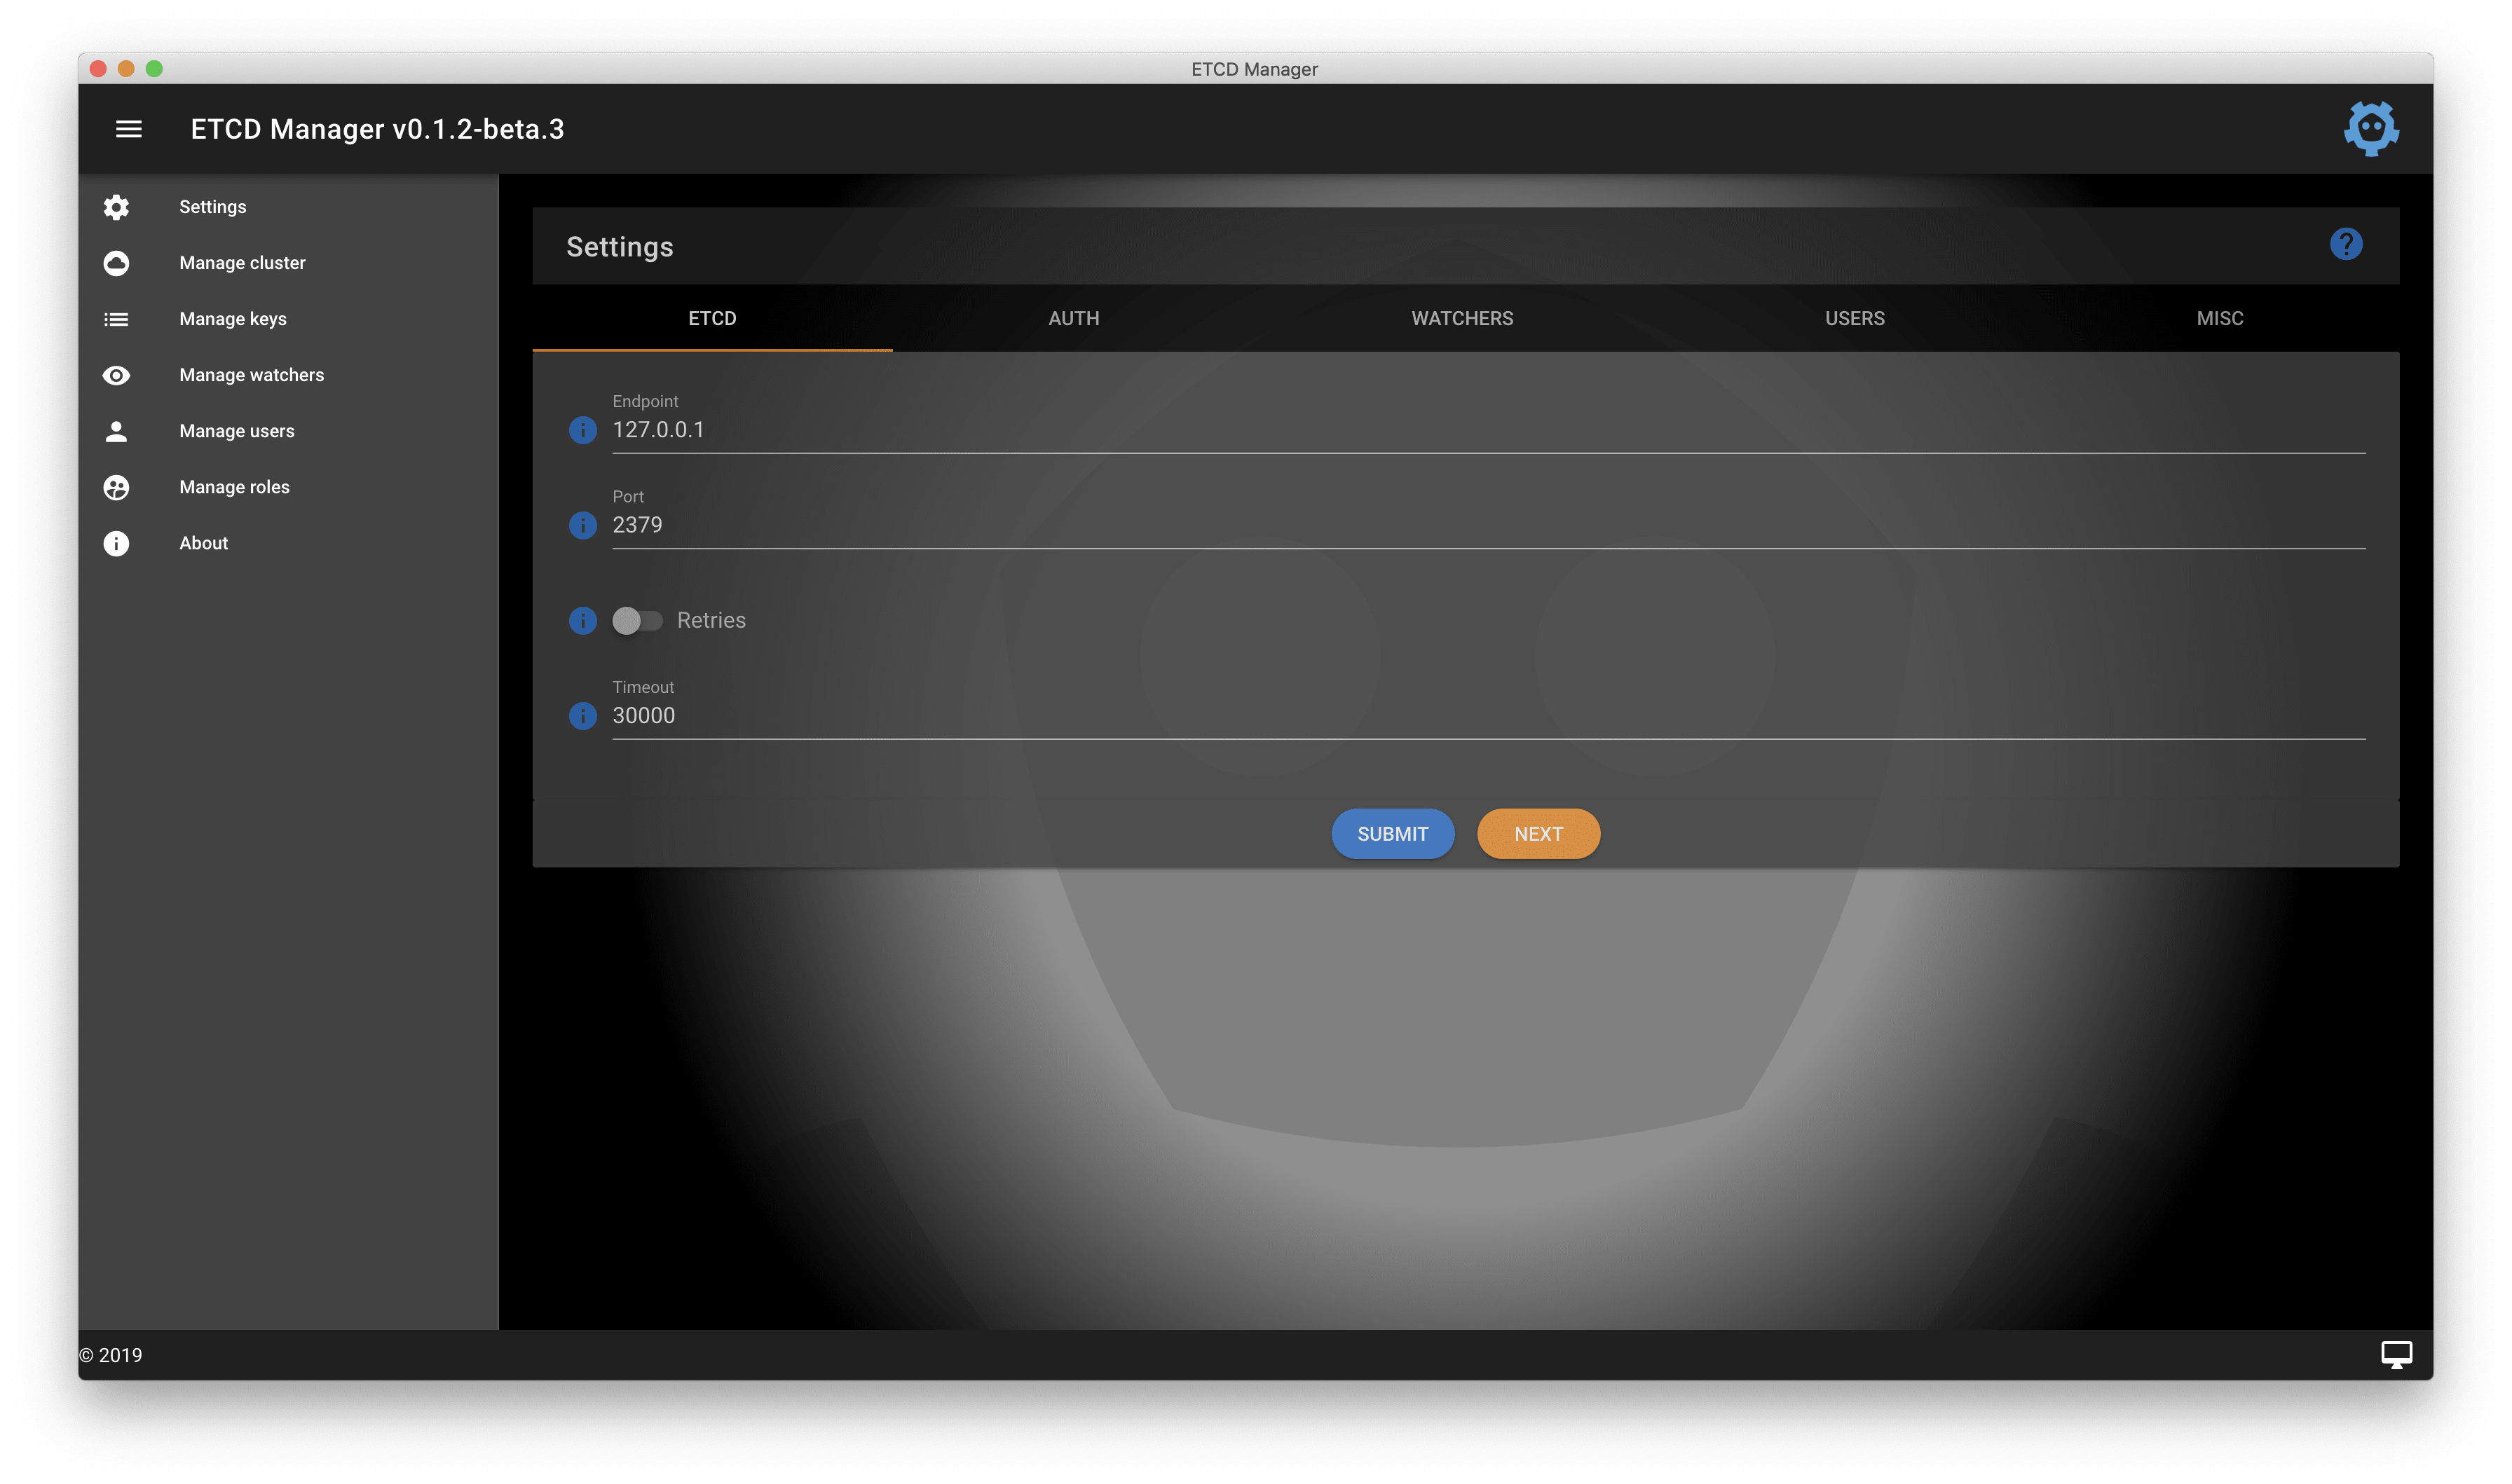Screen dimensions: 2512x1484
Task: Click into the Port input field
Action: click(1200, 524)
